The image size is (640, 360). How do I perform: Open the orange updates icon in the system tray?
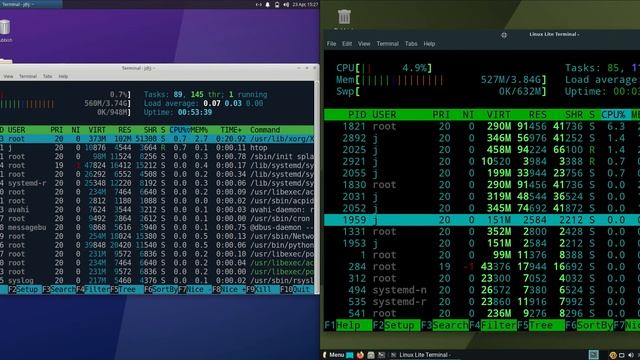pyautogui.click(x=613, y=355)
